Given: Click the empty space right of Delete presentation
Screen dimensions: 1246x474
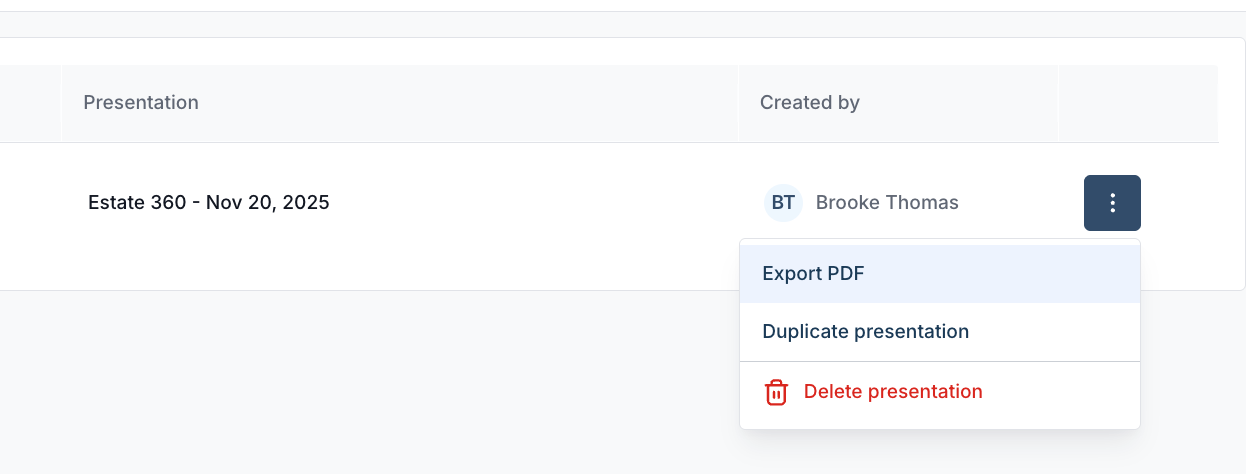Looking at the screenshot, I should pos(1061,392).
